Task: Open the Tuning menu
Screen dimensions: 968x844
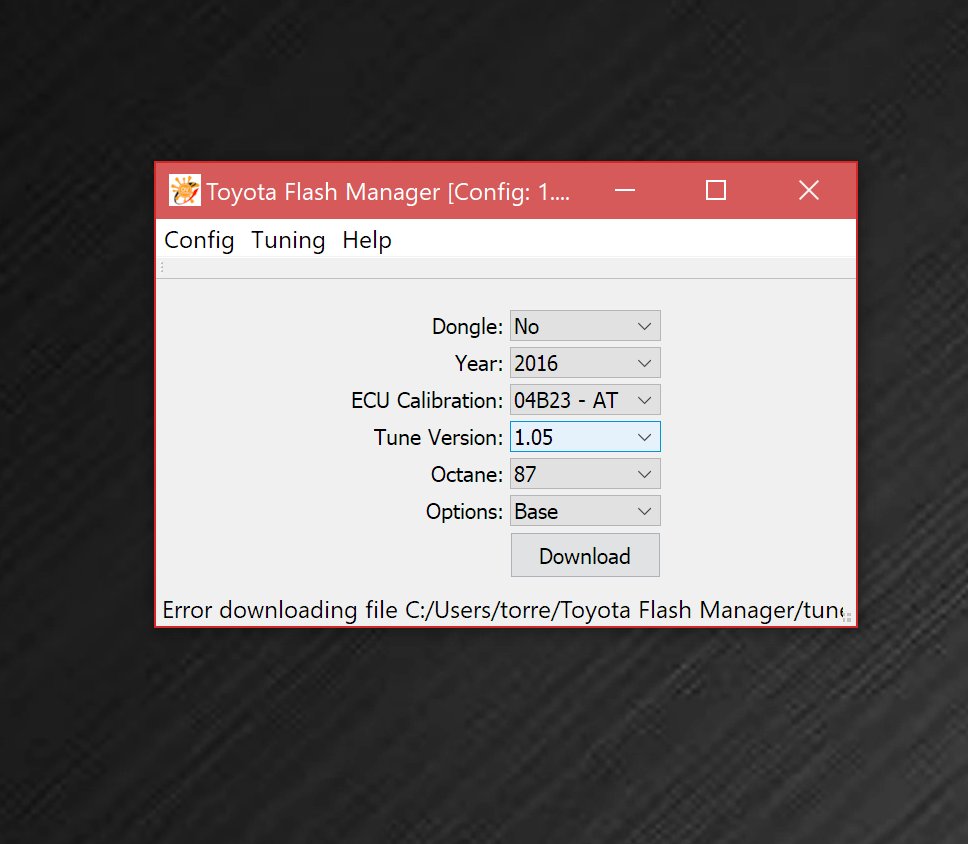Action: point(288,240)
